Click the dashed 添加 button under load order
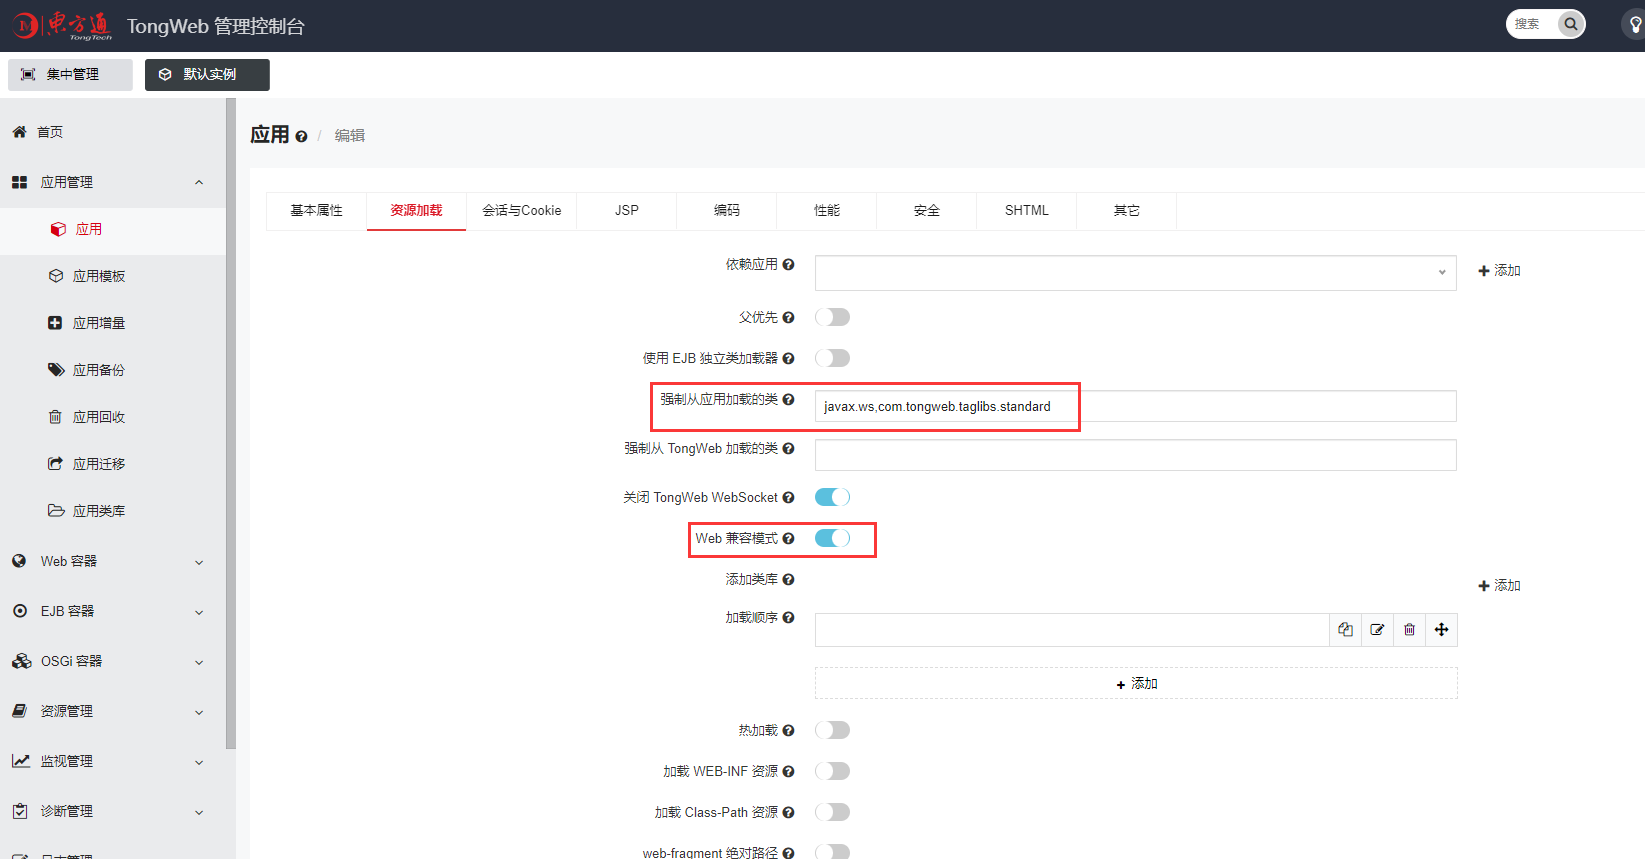 pyautogui.click(x=1136, y=684)
